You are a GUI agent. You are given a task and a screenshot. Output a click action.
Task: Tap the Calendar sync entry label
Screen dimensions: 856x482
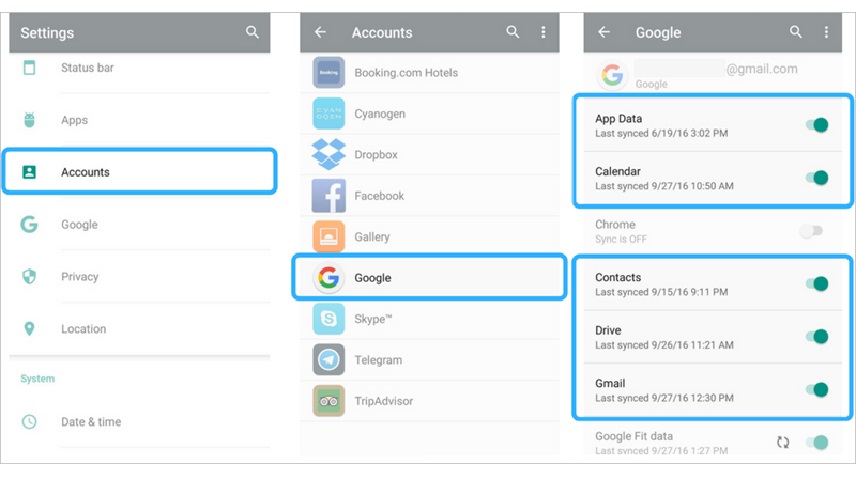618,171
